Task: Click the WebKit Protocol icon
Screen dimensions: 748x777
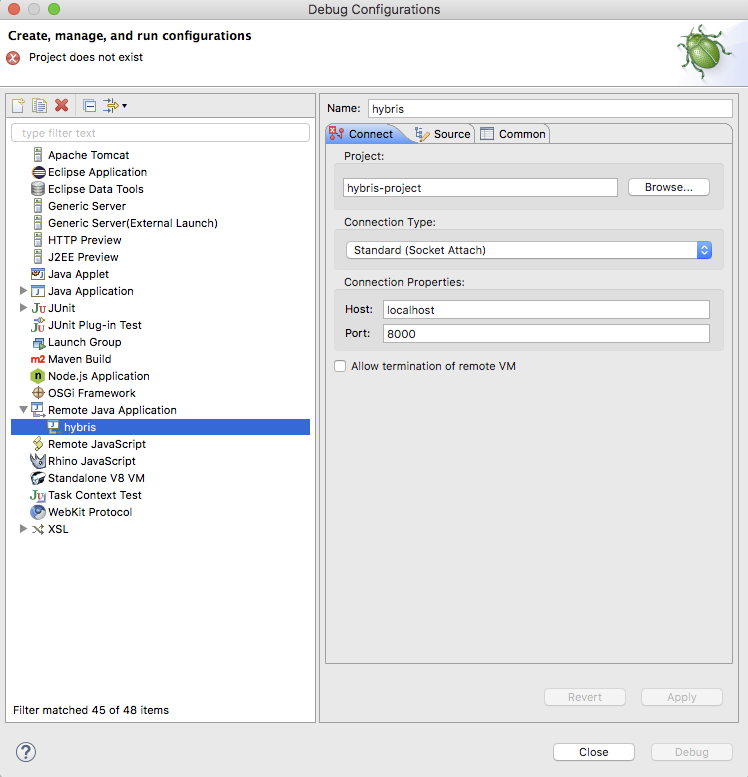Action: (38, 512)
